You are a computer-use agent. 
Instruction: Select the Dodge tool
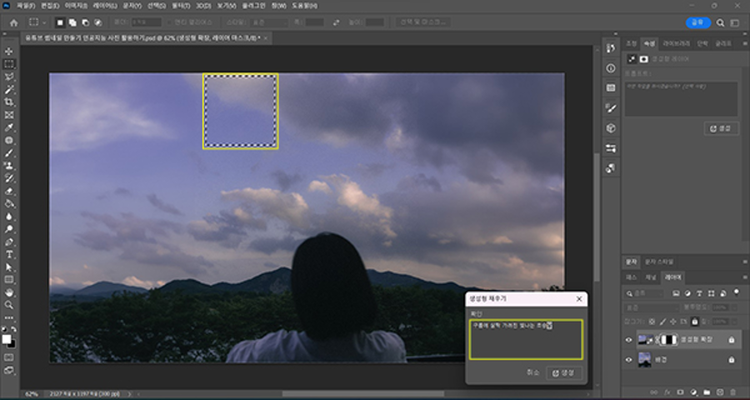(9, 229)
